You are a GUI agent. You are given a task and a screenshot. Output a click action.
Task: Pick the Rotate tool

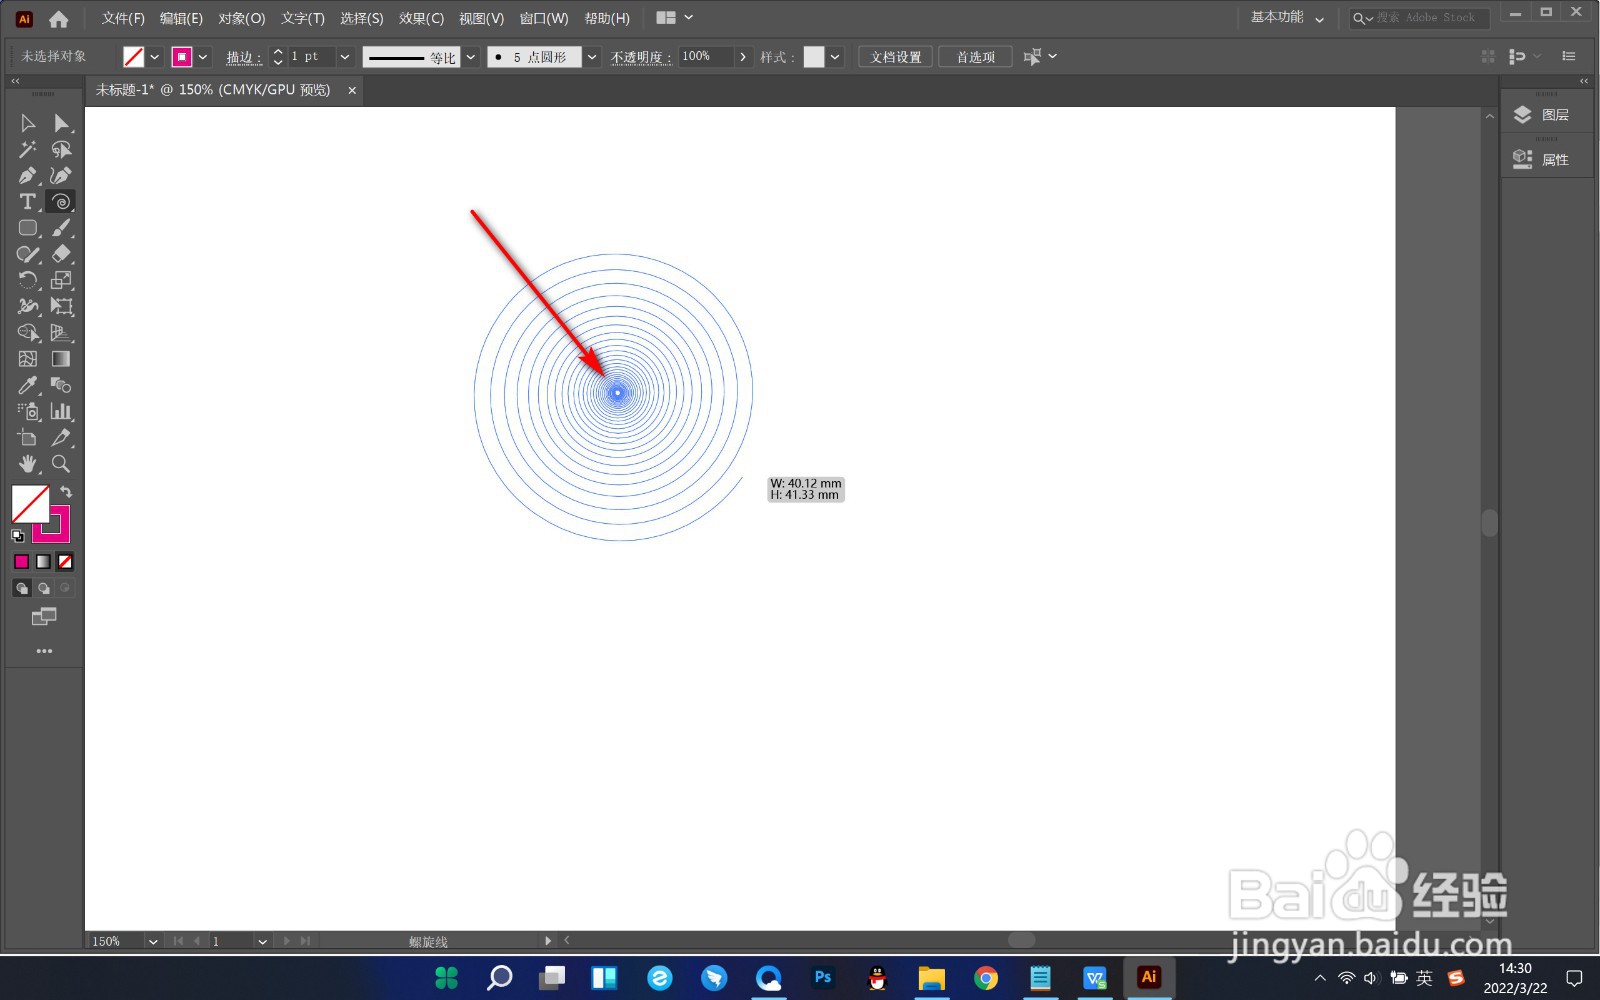click(28, 280)
